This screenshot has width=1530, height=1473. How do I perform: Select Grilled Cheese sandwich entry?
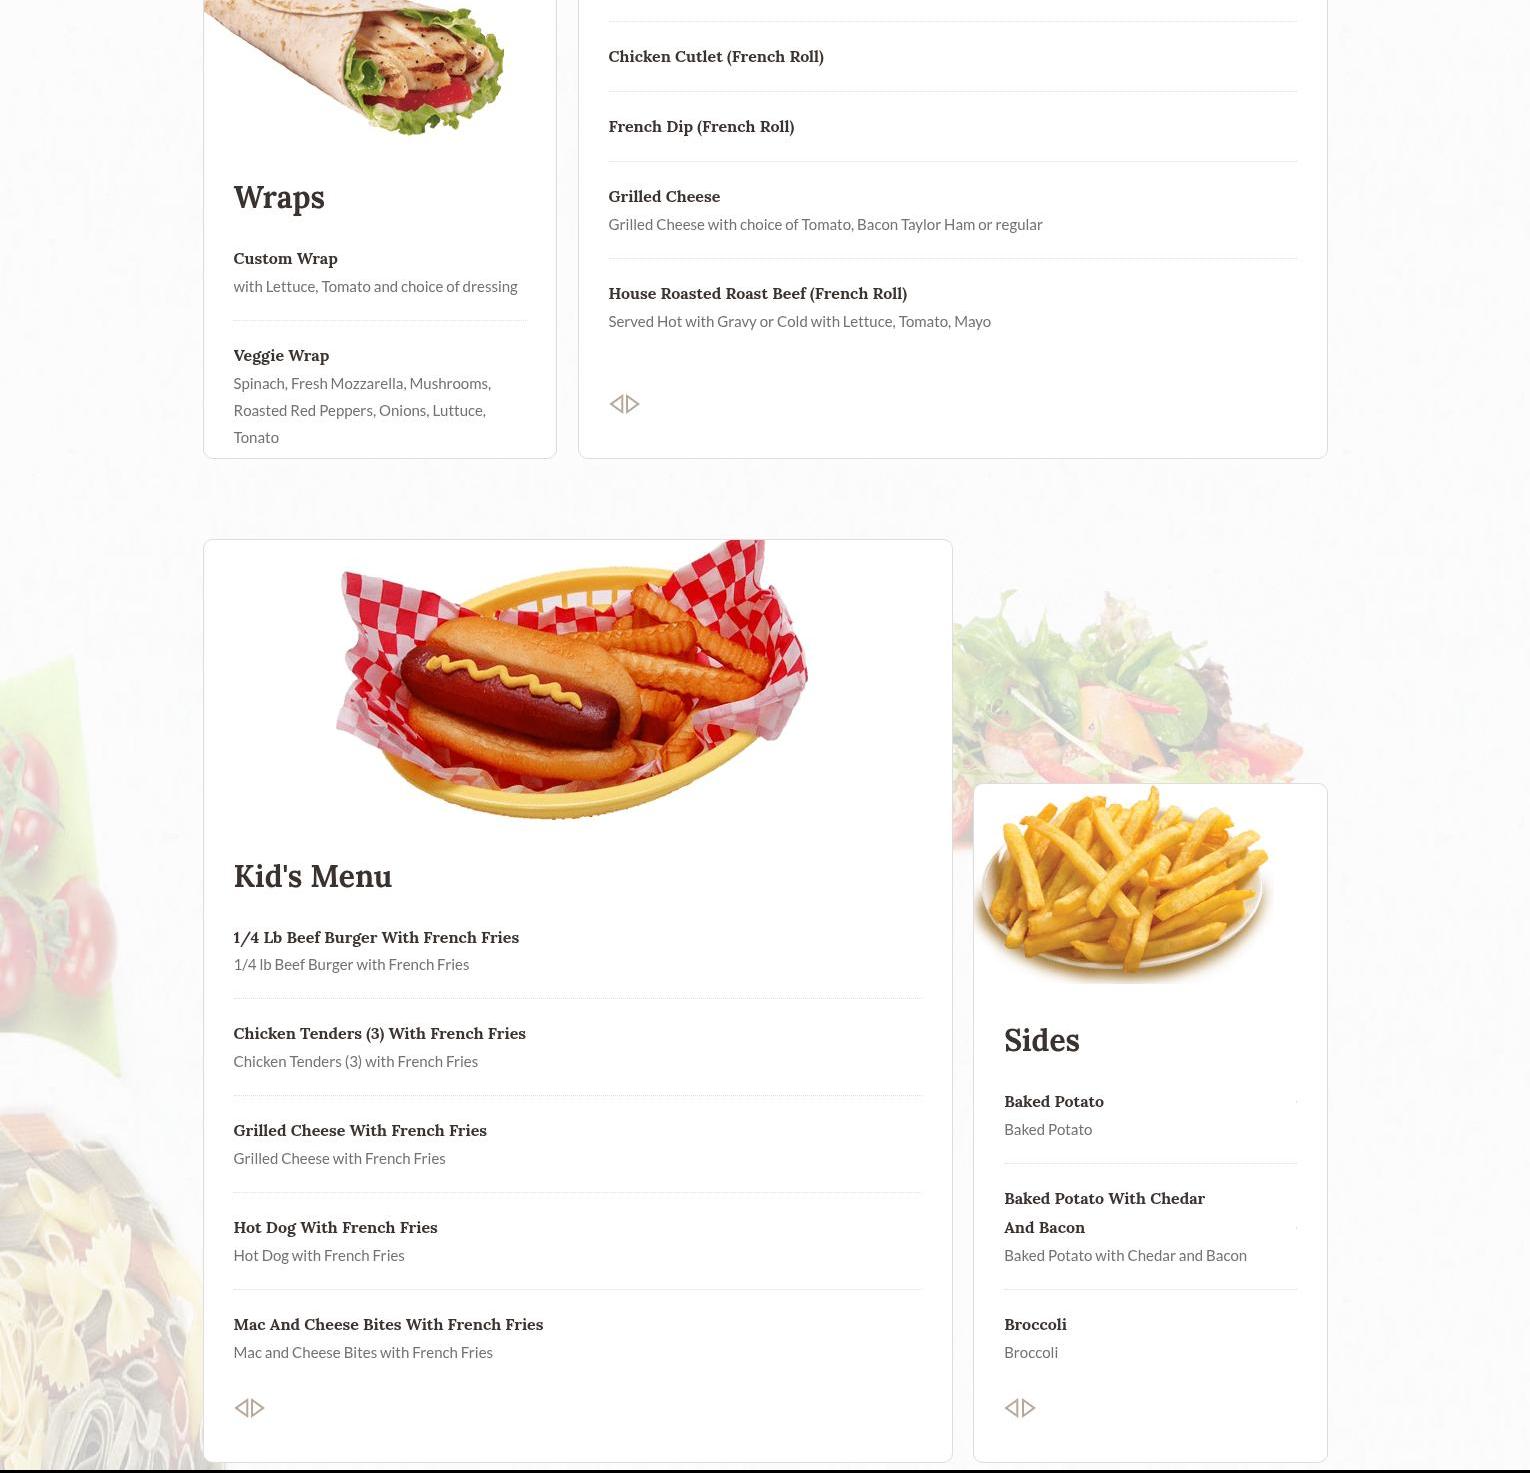click(953, 210)
